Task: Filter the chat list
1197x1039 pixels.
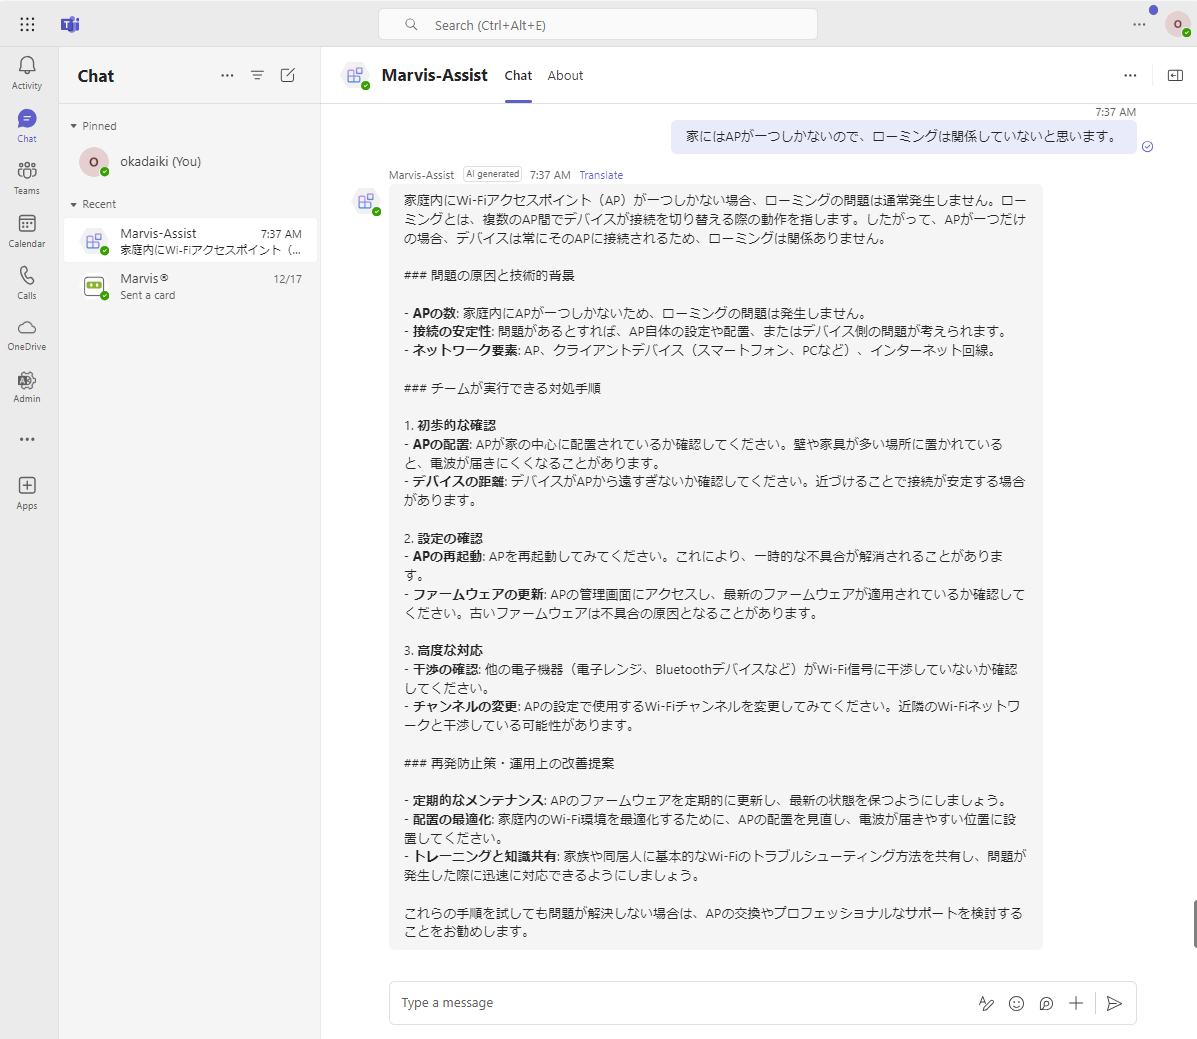Action: [257, 75]
